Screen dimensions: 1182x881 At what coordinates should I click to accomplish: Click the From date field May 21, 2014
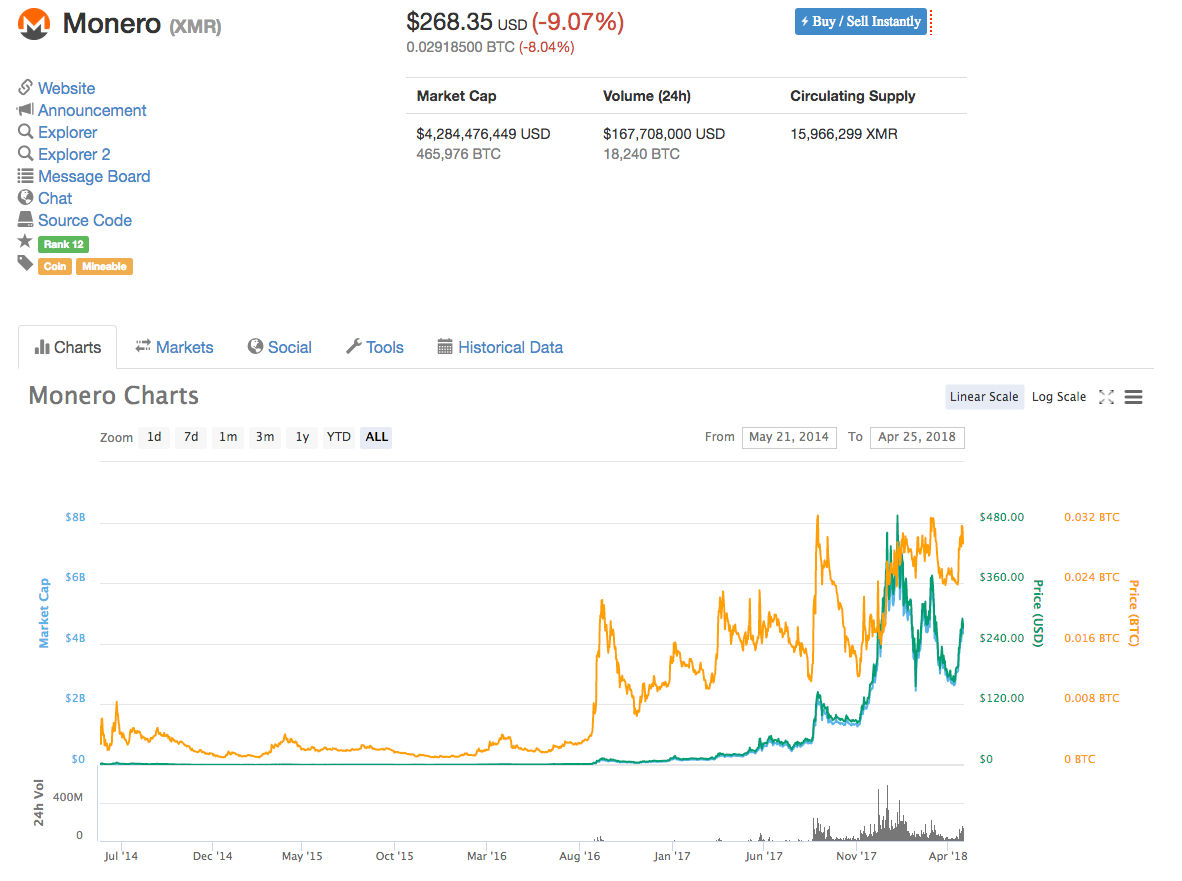coord(789,437)
